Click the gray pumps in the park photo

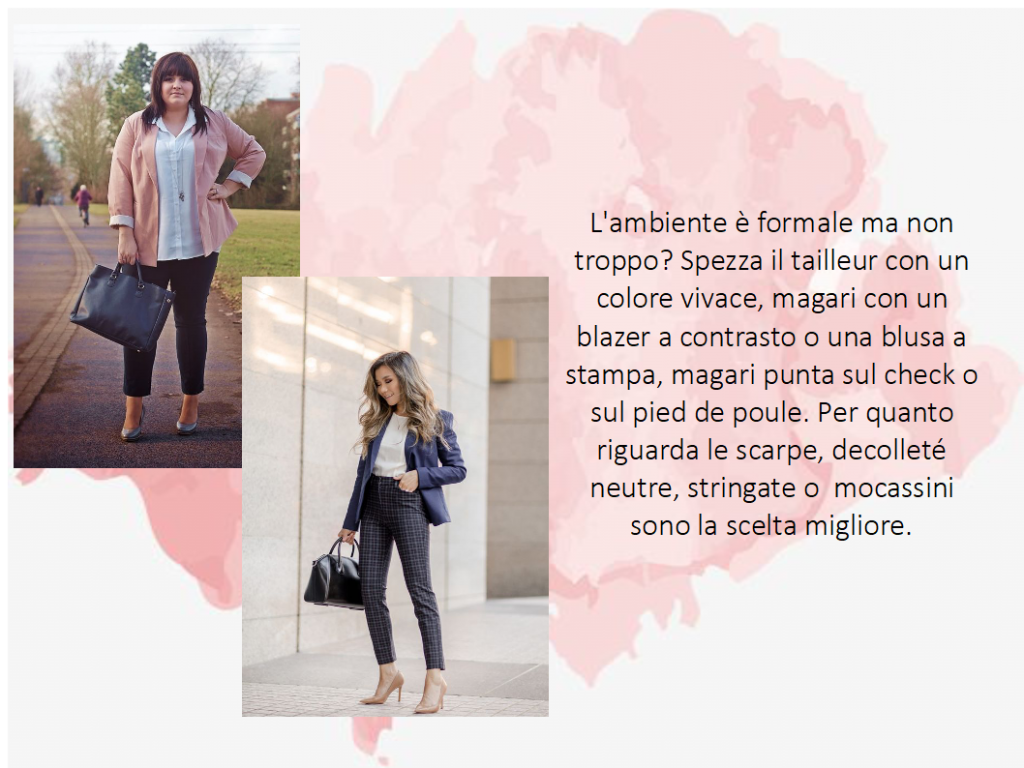point(159,424)
